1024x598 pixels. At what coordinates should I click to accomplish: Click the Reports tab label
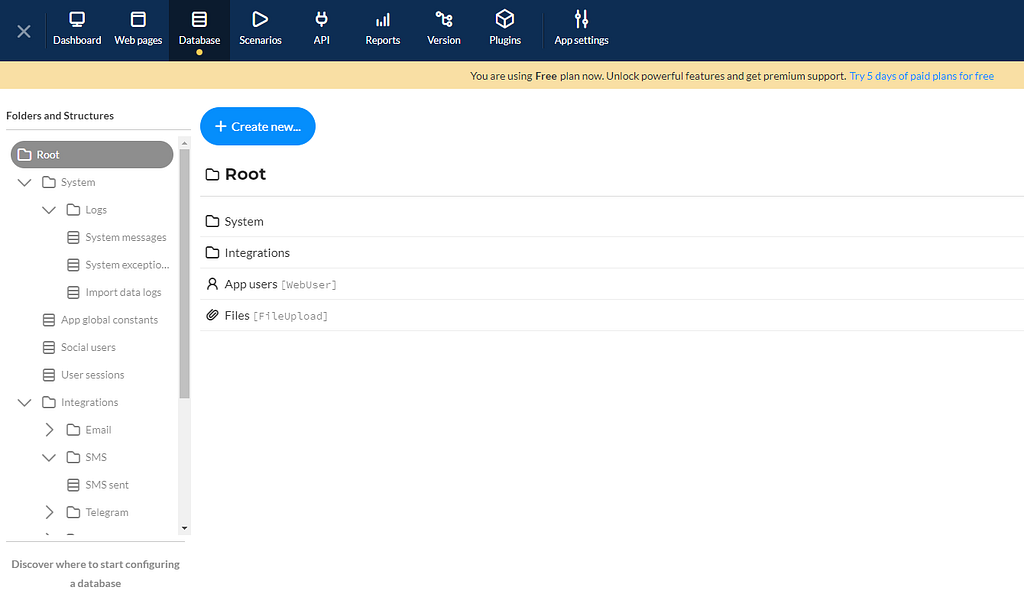click(x=383, y=40)
